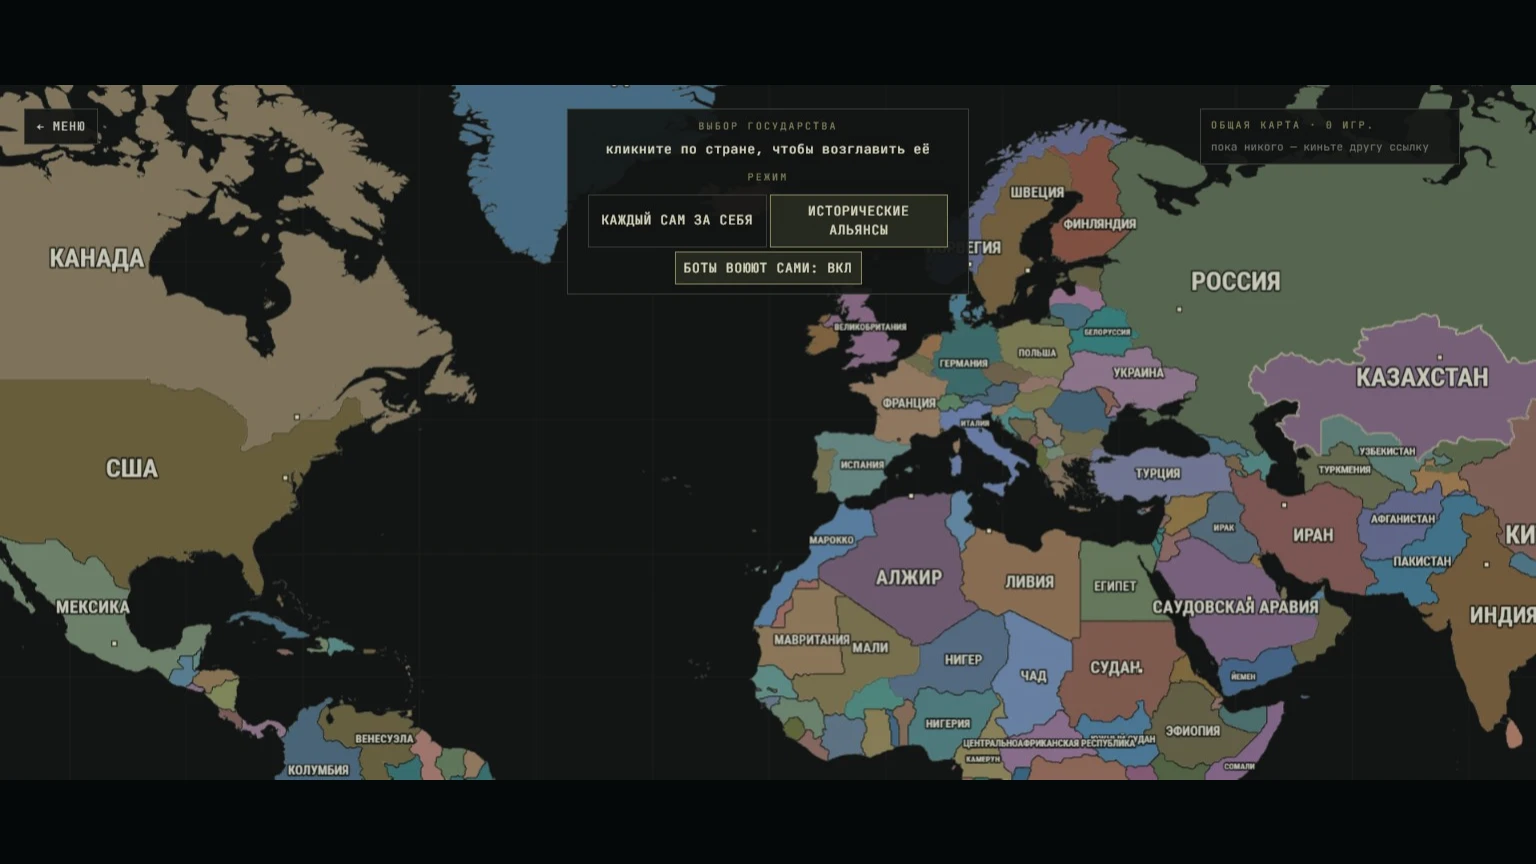This screenshot has width=1536, height=864.
Task: Choose ПАКИСТАН on the map
Action: [1422, 562]
